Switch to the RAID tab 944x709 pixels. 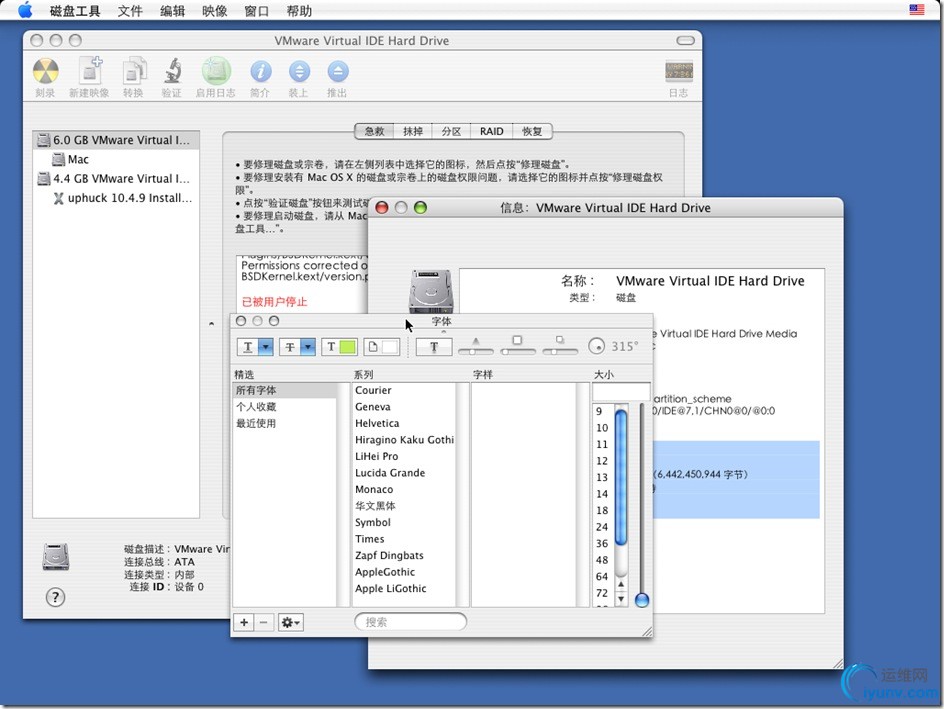pyautogui.click(x=491, y=131)
